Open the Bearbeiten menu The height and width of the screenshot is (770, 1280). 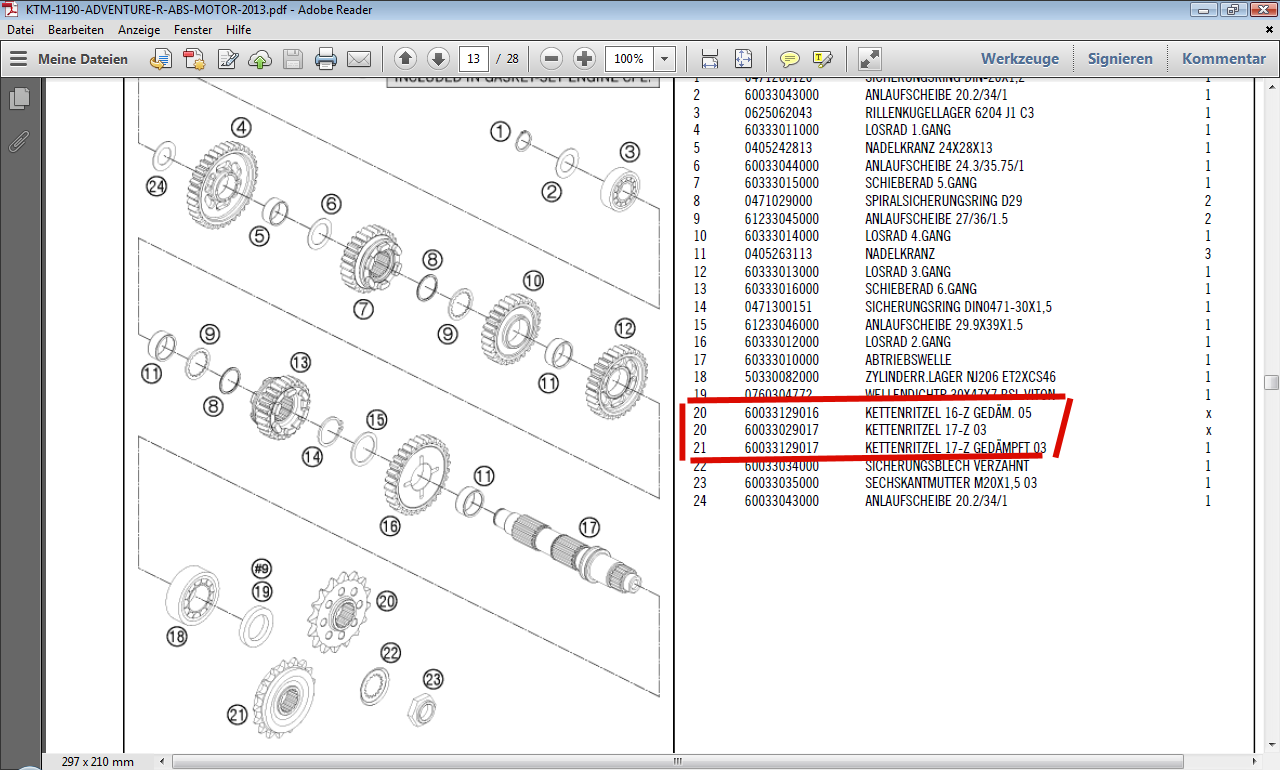click(75, 30)
